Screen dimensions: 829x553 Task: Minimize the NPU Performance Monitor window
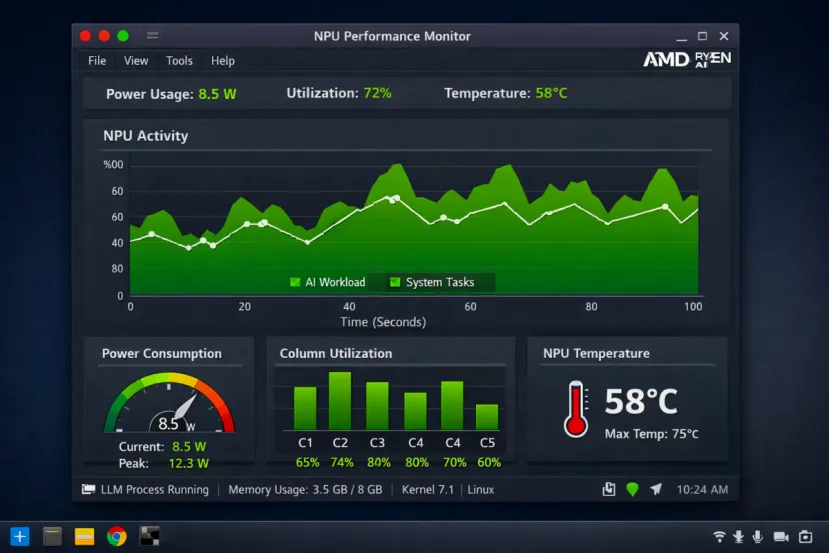tap(681, 36)
